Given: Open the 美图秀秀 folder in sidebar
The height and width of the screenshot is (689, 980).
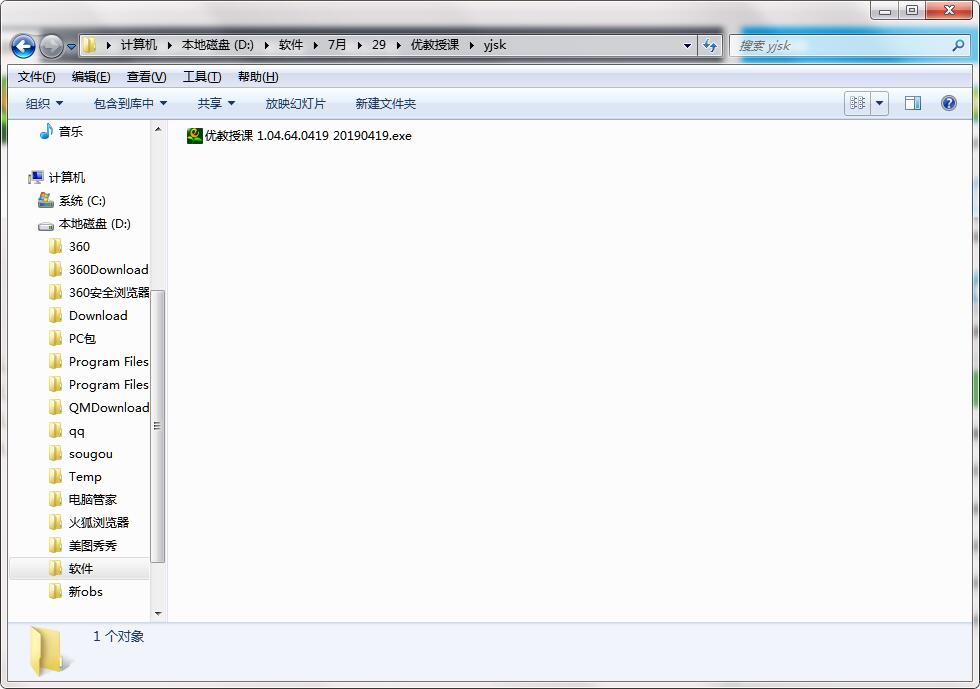Looking at the screenshot, I should pyautogui.click(x=92, y=546).
